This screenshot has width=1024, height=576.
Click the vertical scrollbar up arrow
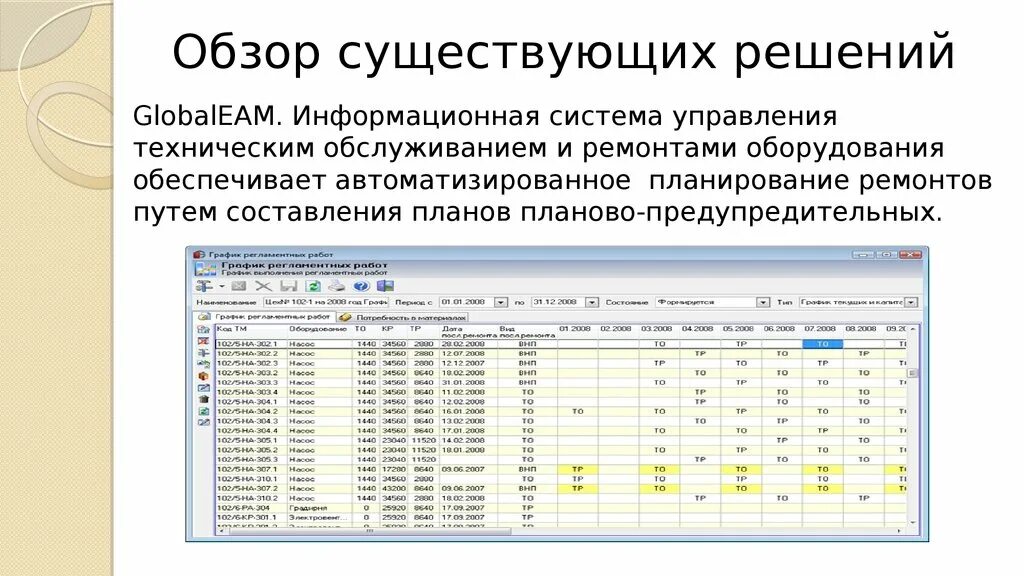(912, 330)
